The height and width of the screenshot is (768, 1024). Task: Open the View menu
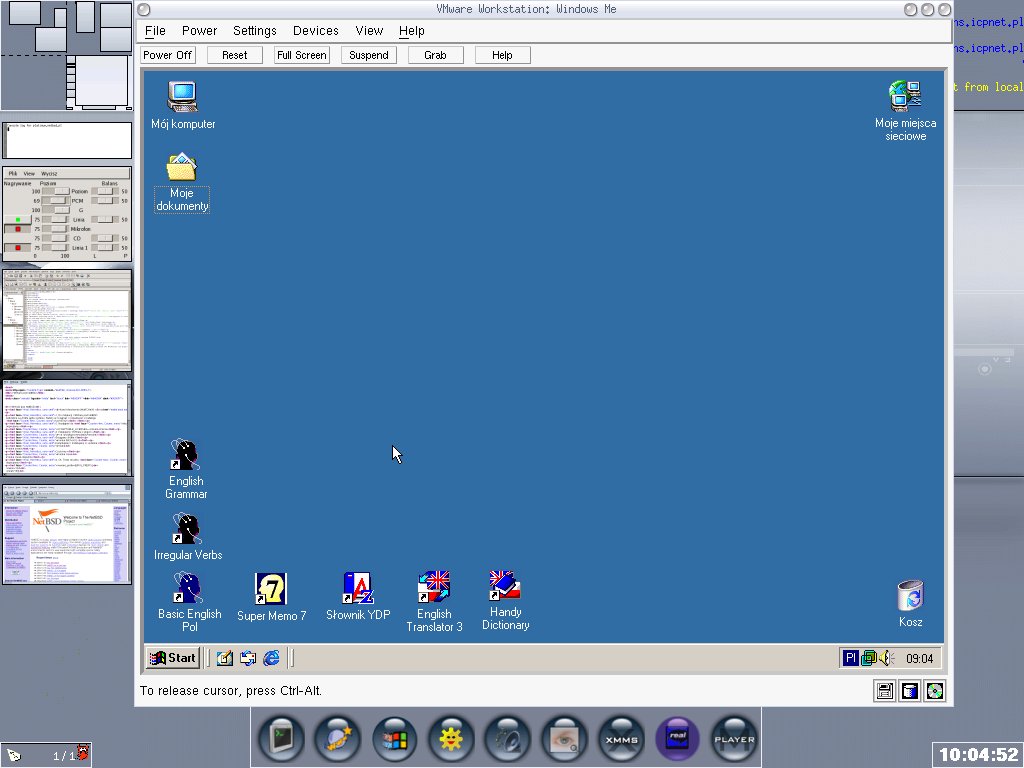[x=369, y=31]
